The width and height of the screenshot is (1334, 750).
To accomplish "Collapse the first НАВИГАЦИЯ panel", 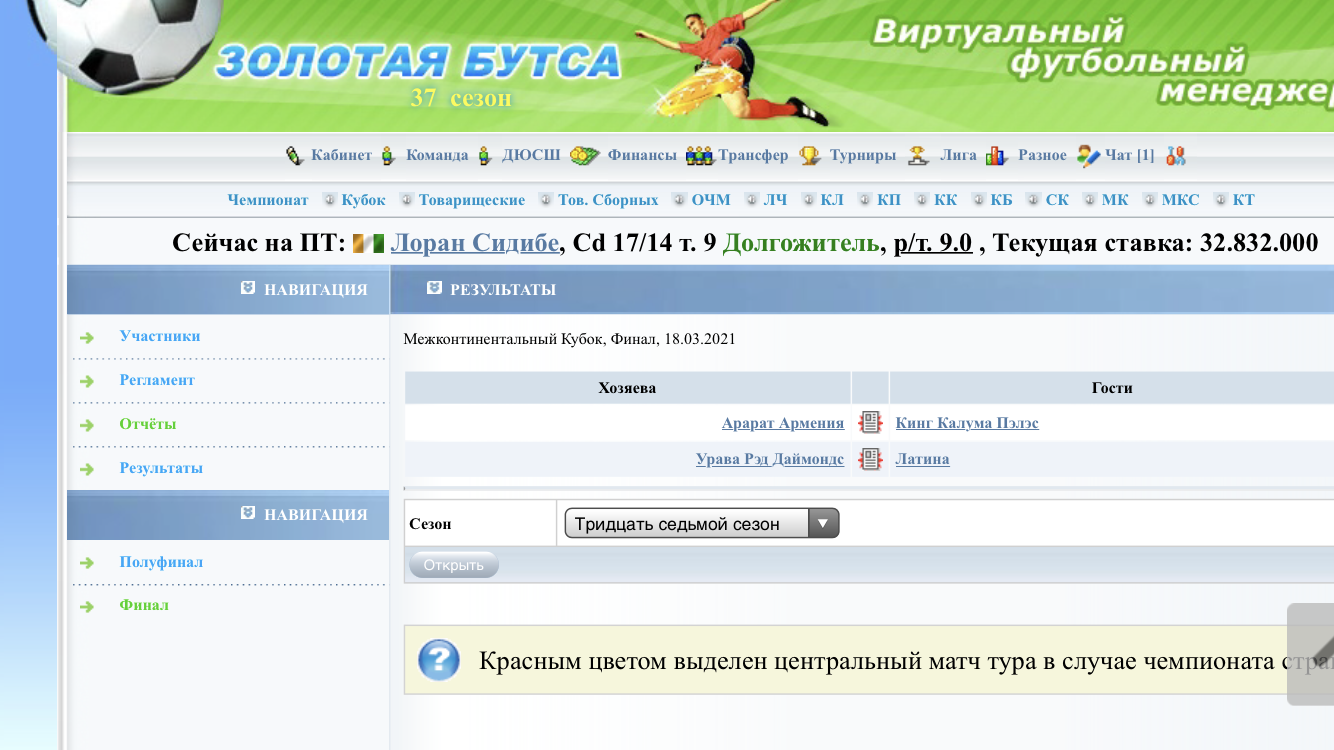I will [248, 289].
